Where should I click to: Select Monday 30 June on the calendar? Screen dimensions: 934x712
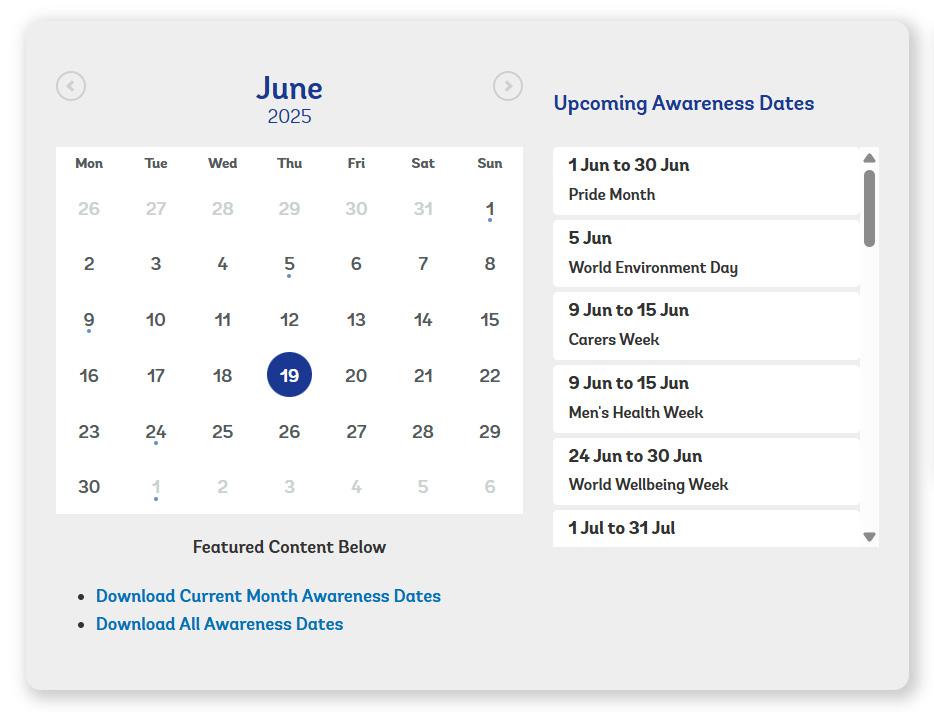[x=89, y=487]
